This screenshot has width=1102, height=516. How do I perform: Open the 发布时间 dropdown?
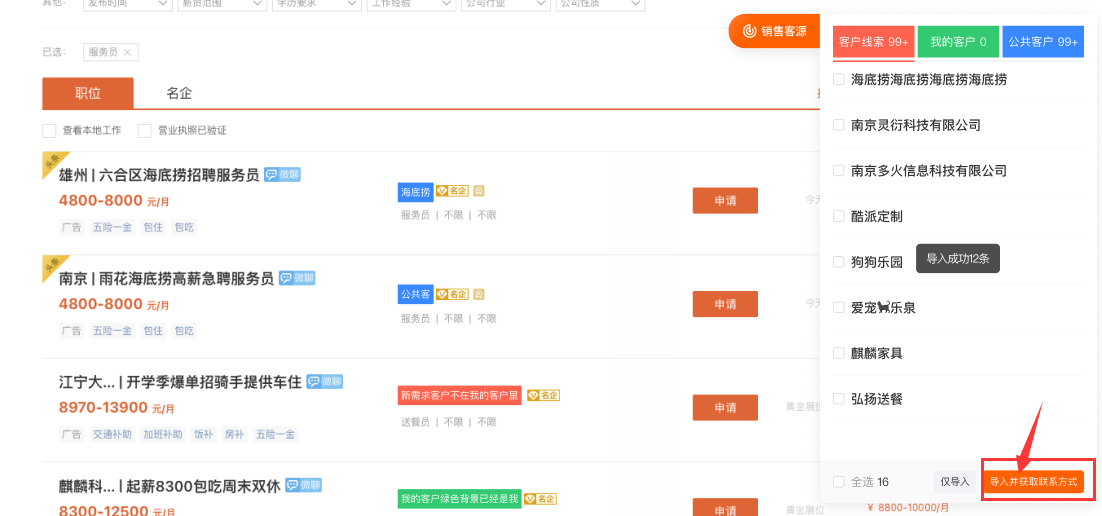coord(127,4)
